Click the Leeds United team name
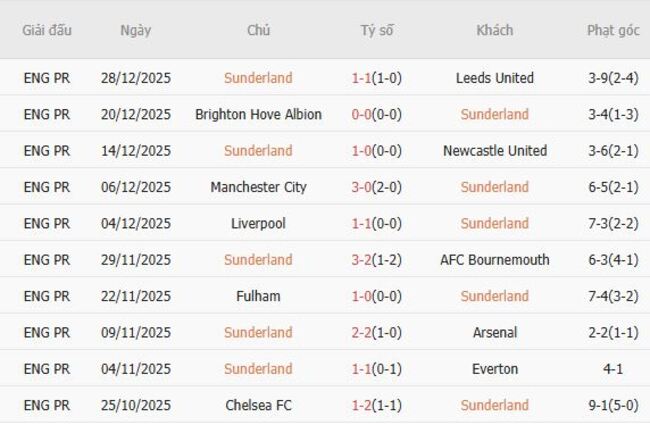This screenshot has width=650, height=425. click(494, 78)
